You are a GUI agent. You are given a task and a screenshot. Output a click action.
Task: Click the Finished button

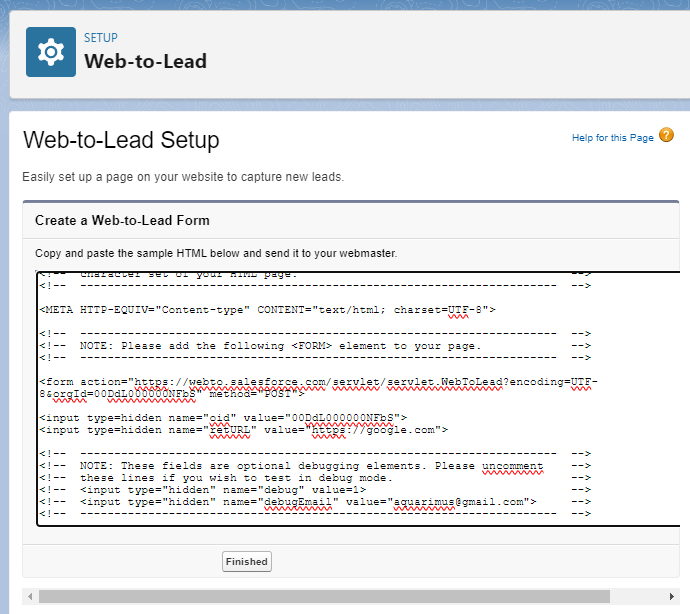pyautogui.click(x=246, y=562)
